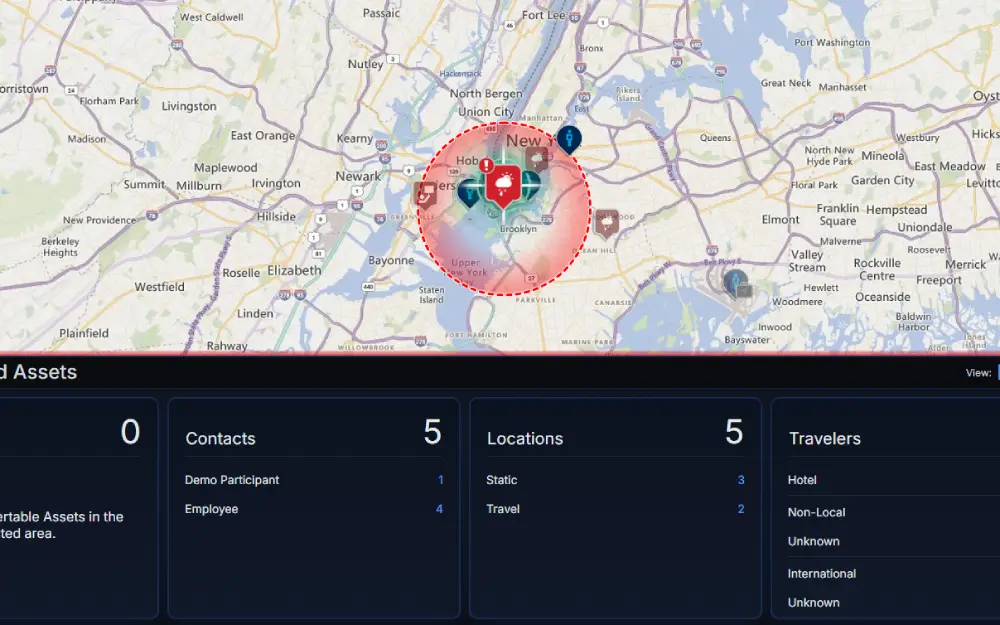Viewport: 1000px width, 625px height.
Task: Click the Queens label on the map
Action: click(x=716, y=138)
